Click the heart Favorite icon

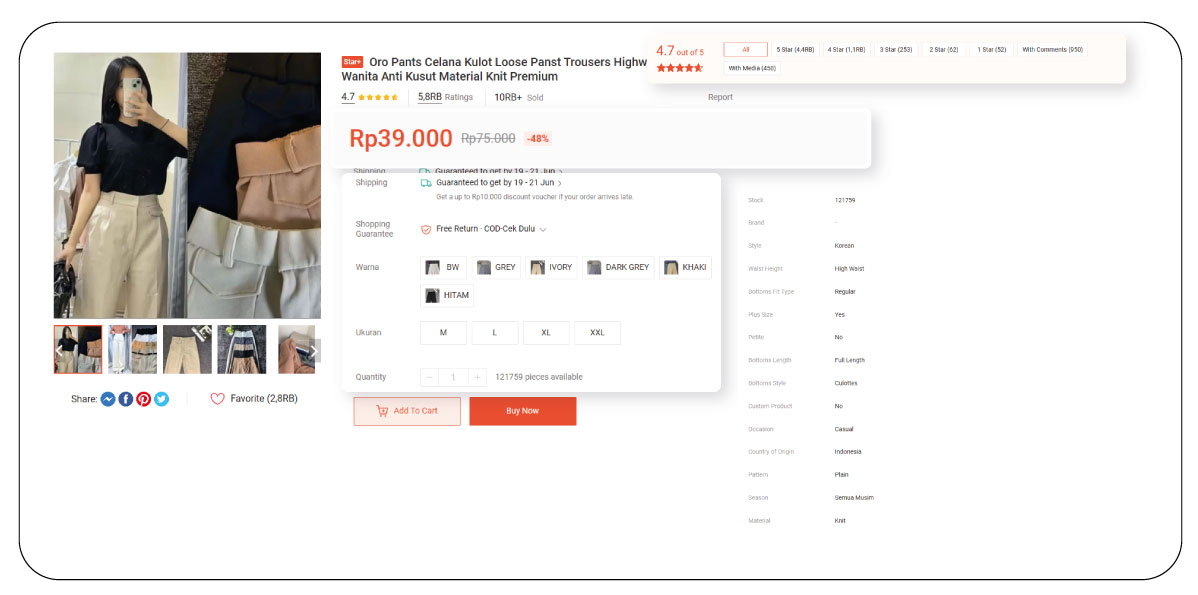[217, 399]
